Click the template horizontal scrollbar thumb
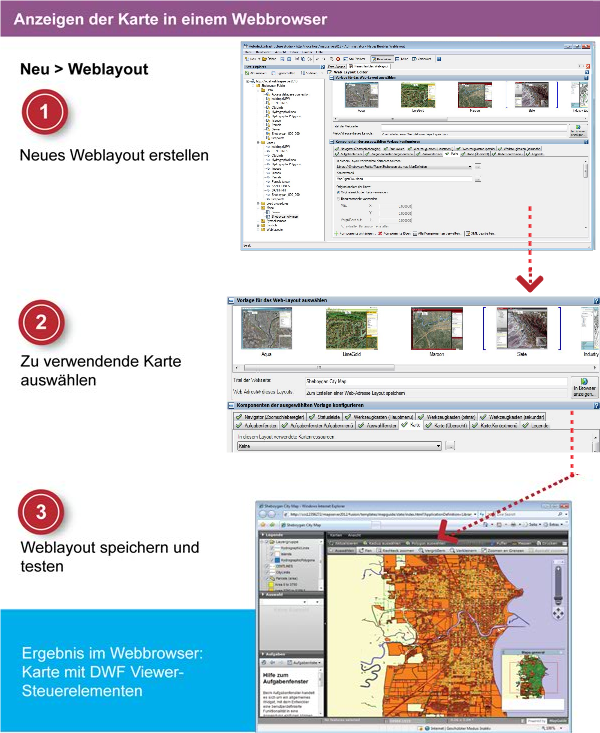Screen dimensions: 600x733 [x=319, y=367]
